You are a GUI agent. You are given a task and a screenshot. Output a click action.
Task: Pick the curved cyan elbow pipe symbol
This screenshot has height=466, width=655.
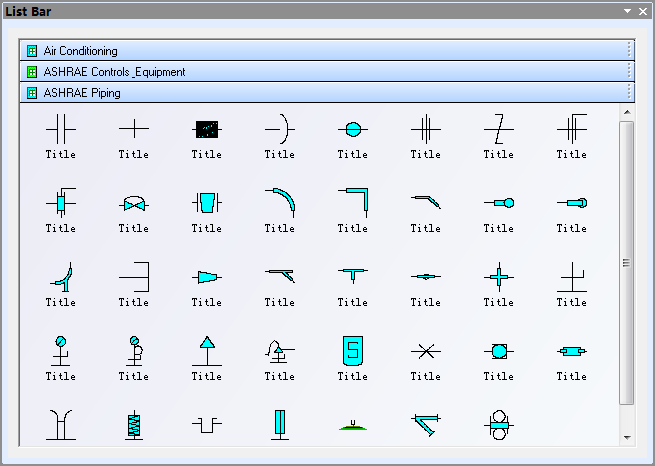pos(279,203)
